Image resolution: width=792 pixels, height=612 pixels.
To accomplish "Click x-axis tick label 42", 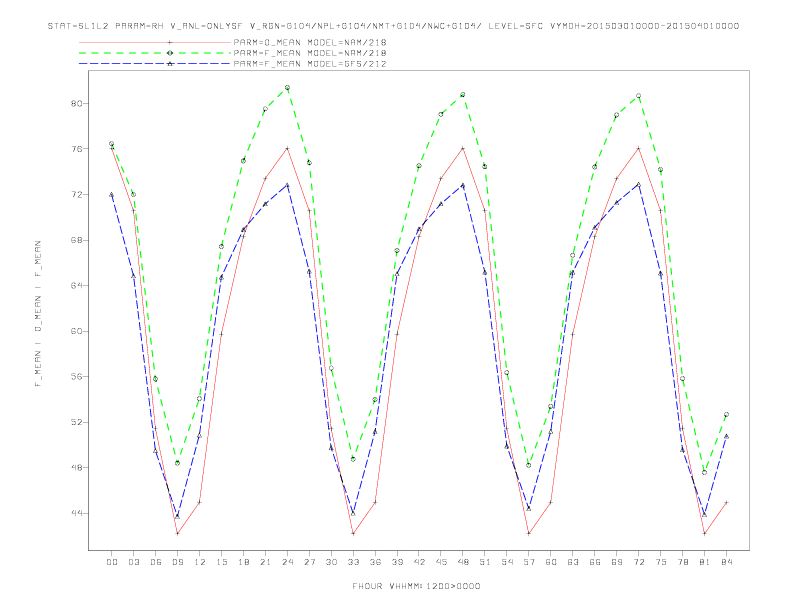I will [x=419, y=562].
